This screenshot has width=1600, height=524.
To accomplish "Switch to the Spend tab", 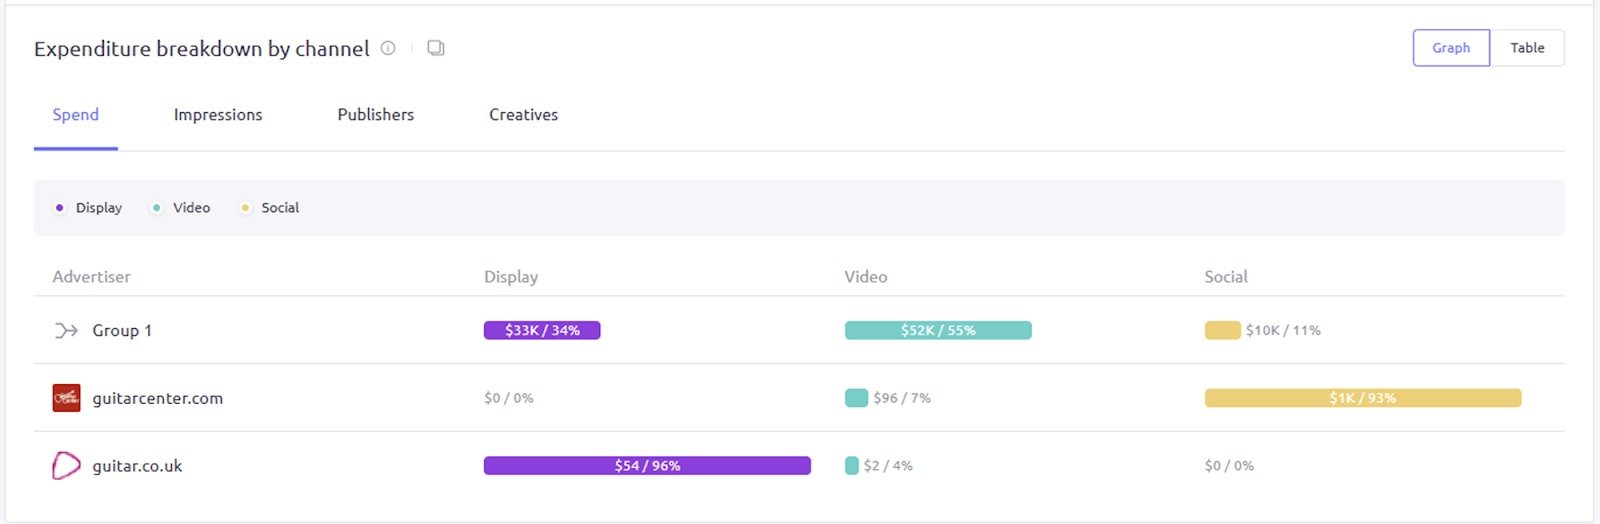I will 76,115.
